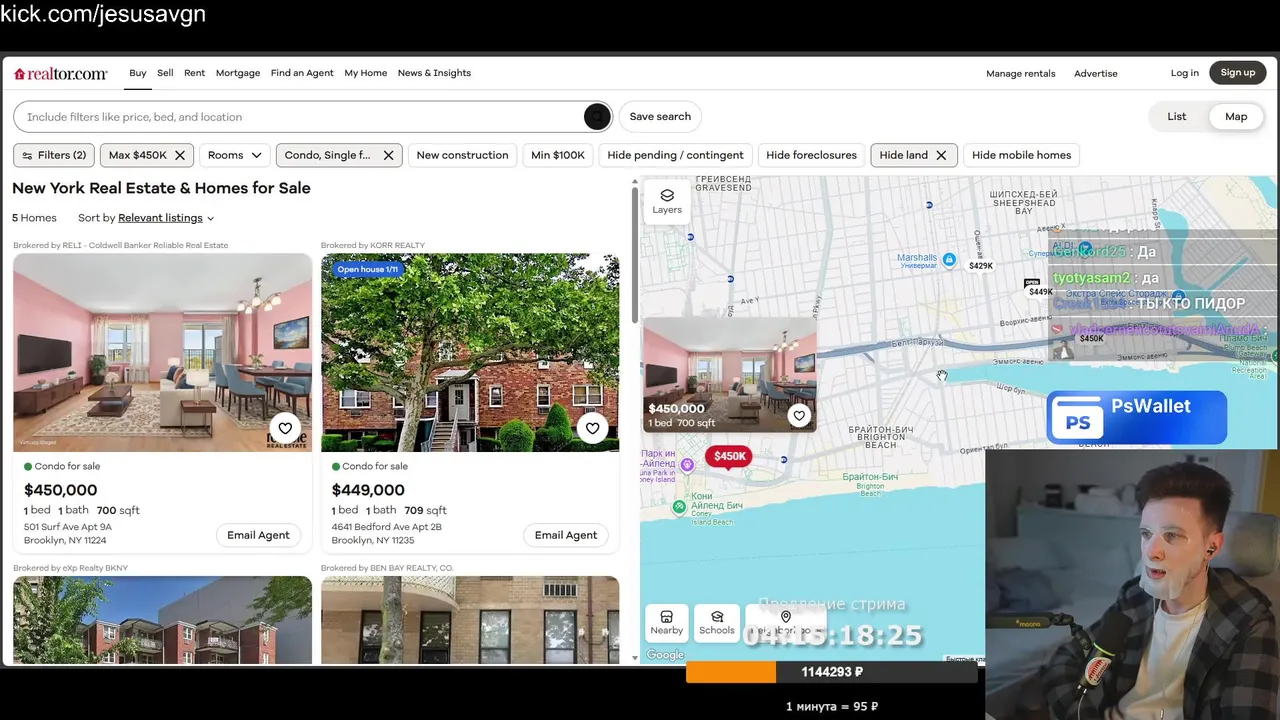Open the Filters (2) panel
This screenshot has width=1280, height=720.
click(54, 155)
